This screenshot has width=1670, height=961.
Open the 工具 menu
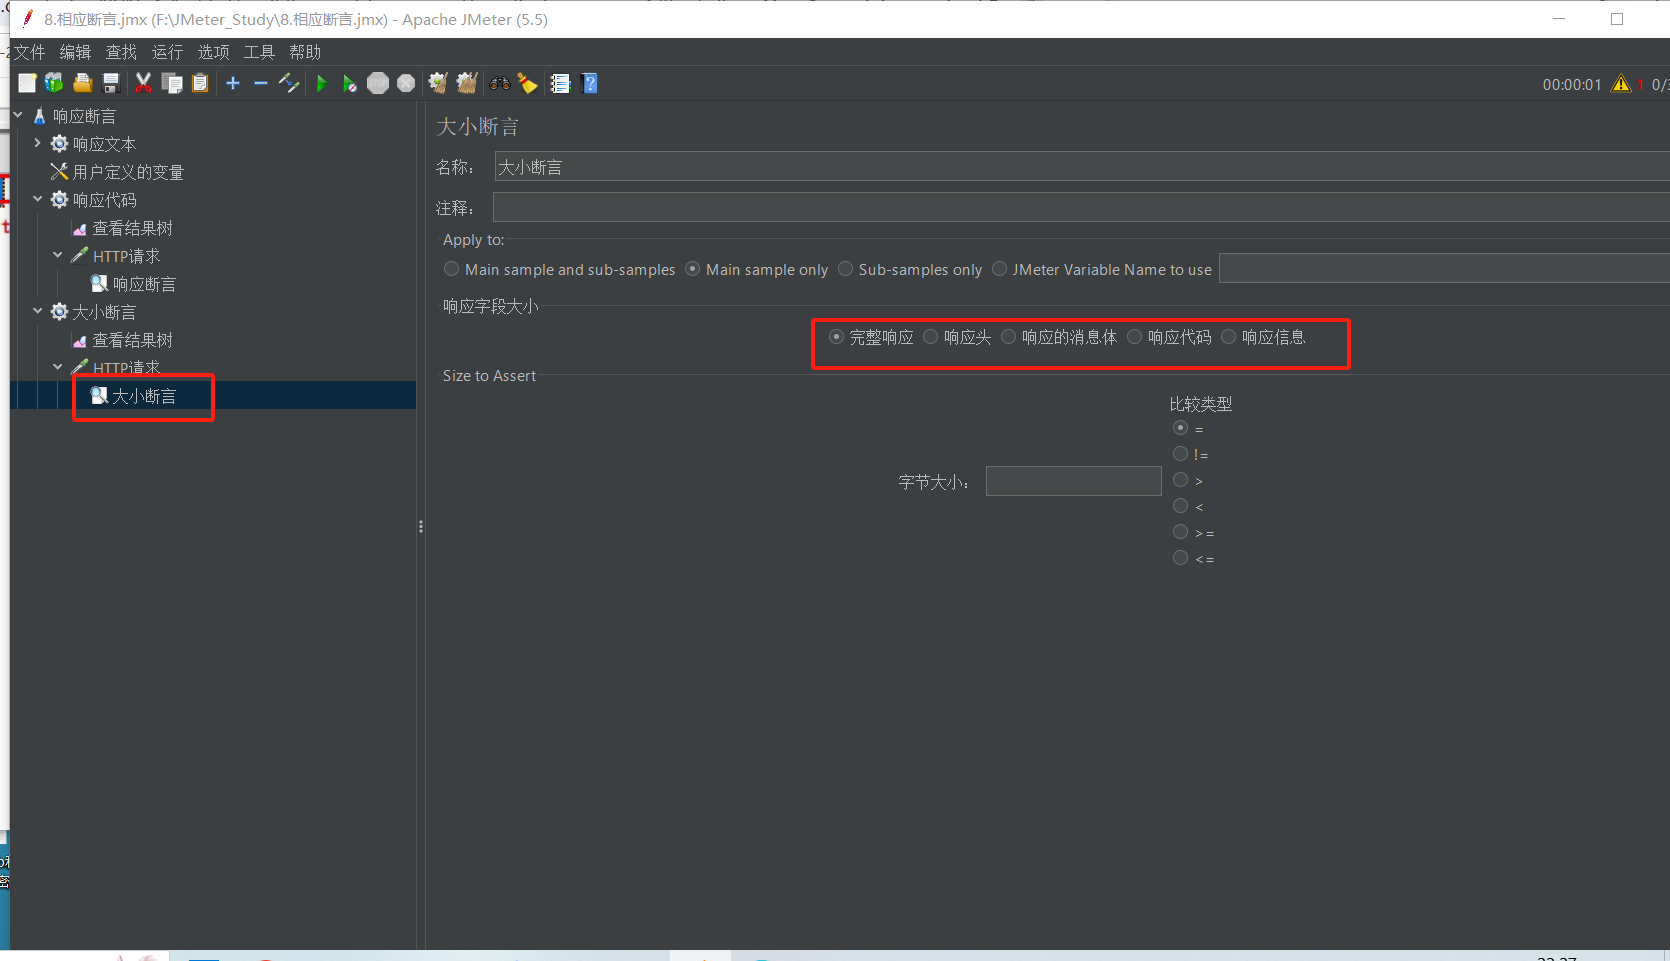tap(259, 52)
